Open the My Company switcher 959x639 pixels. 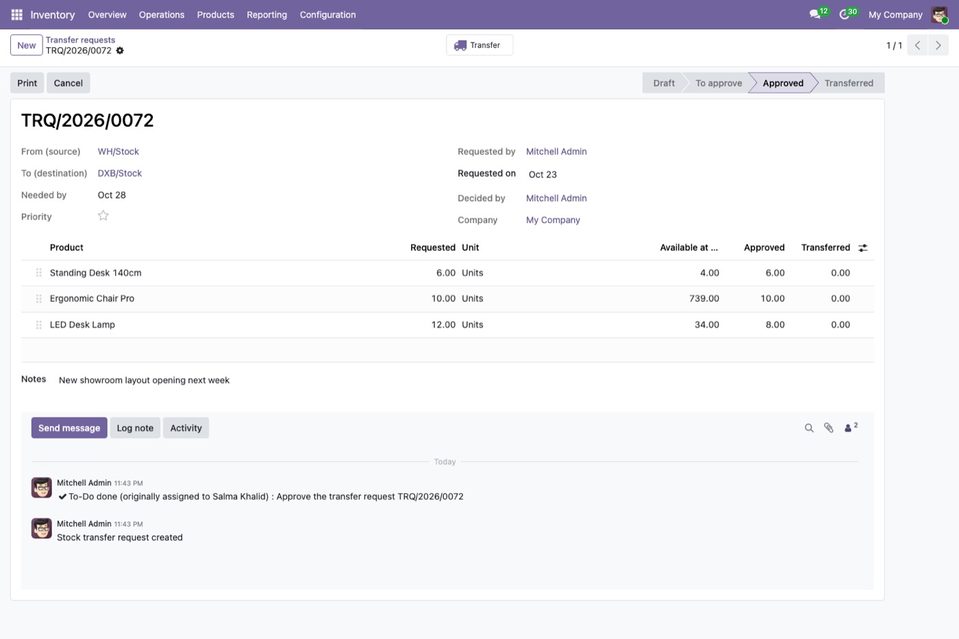[x=895, y=15]
